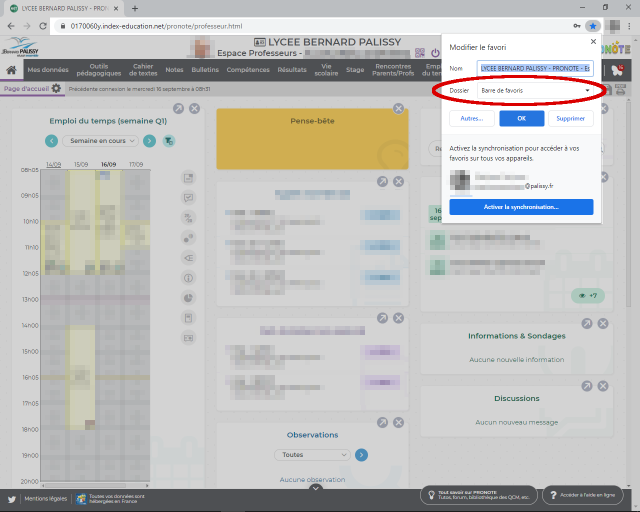Click OK in the bookmark dialog
The height and width of the screenshot is (512, 640).
tap(521, 118)
